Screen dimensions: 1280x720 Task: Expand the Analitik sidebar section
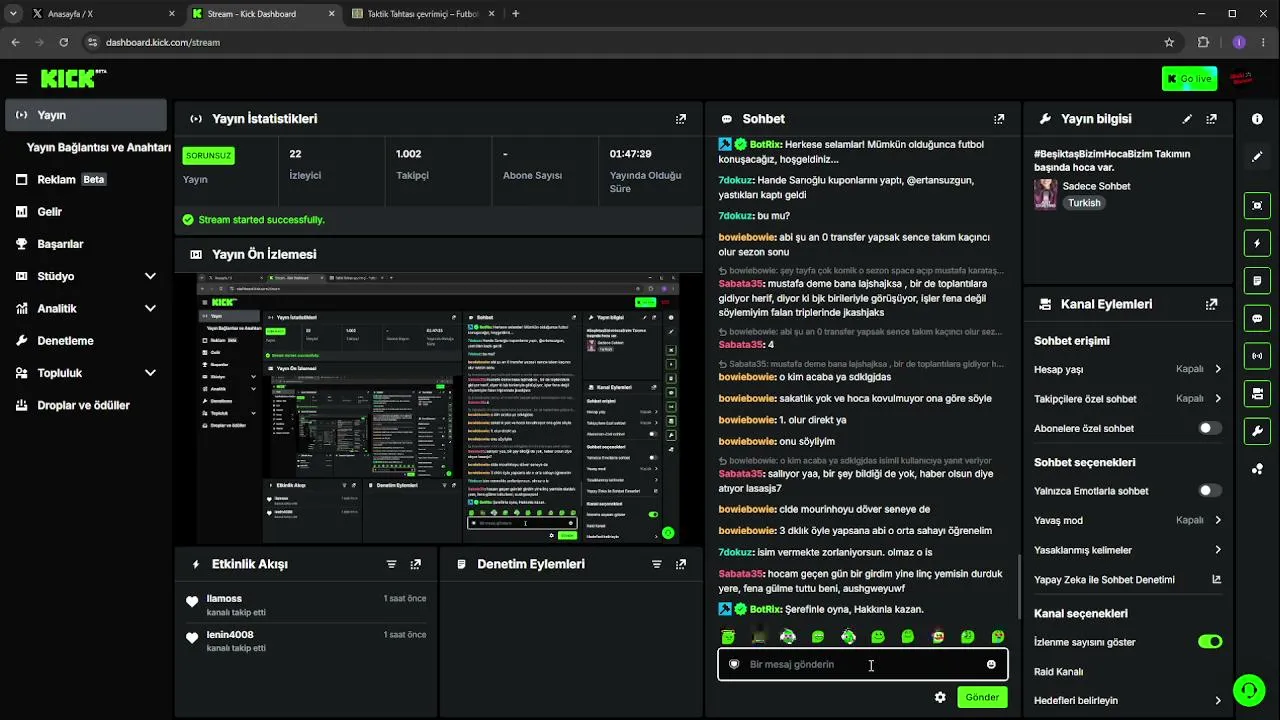coord(150,309)
